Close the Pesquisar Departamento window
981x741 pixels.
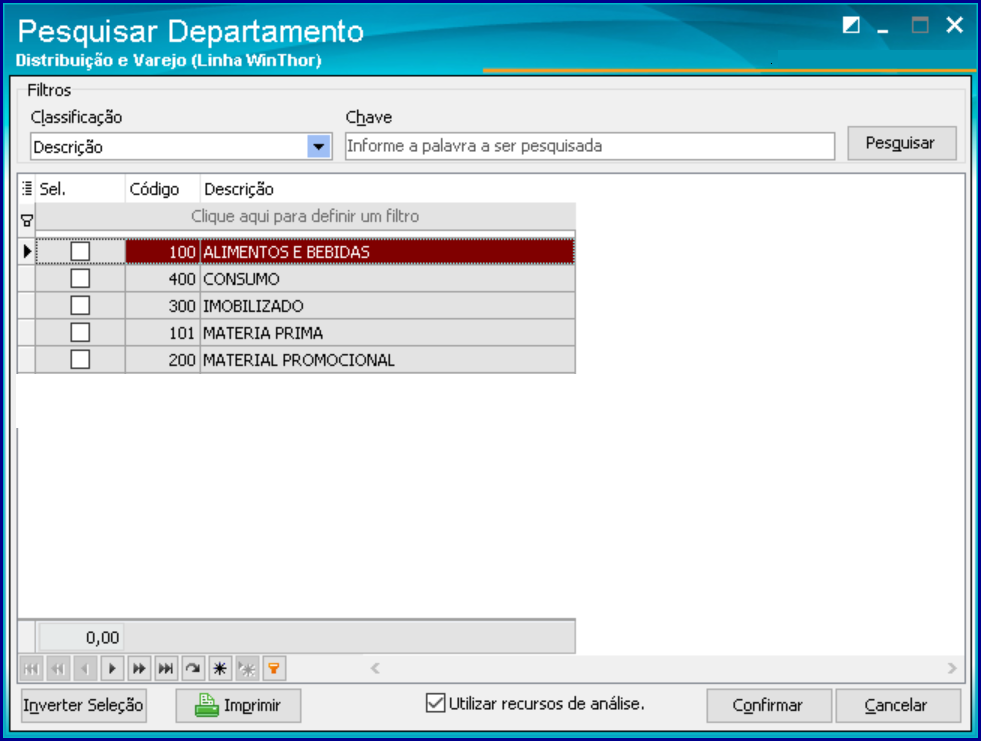click(955, 25)
